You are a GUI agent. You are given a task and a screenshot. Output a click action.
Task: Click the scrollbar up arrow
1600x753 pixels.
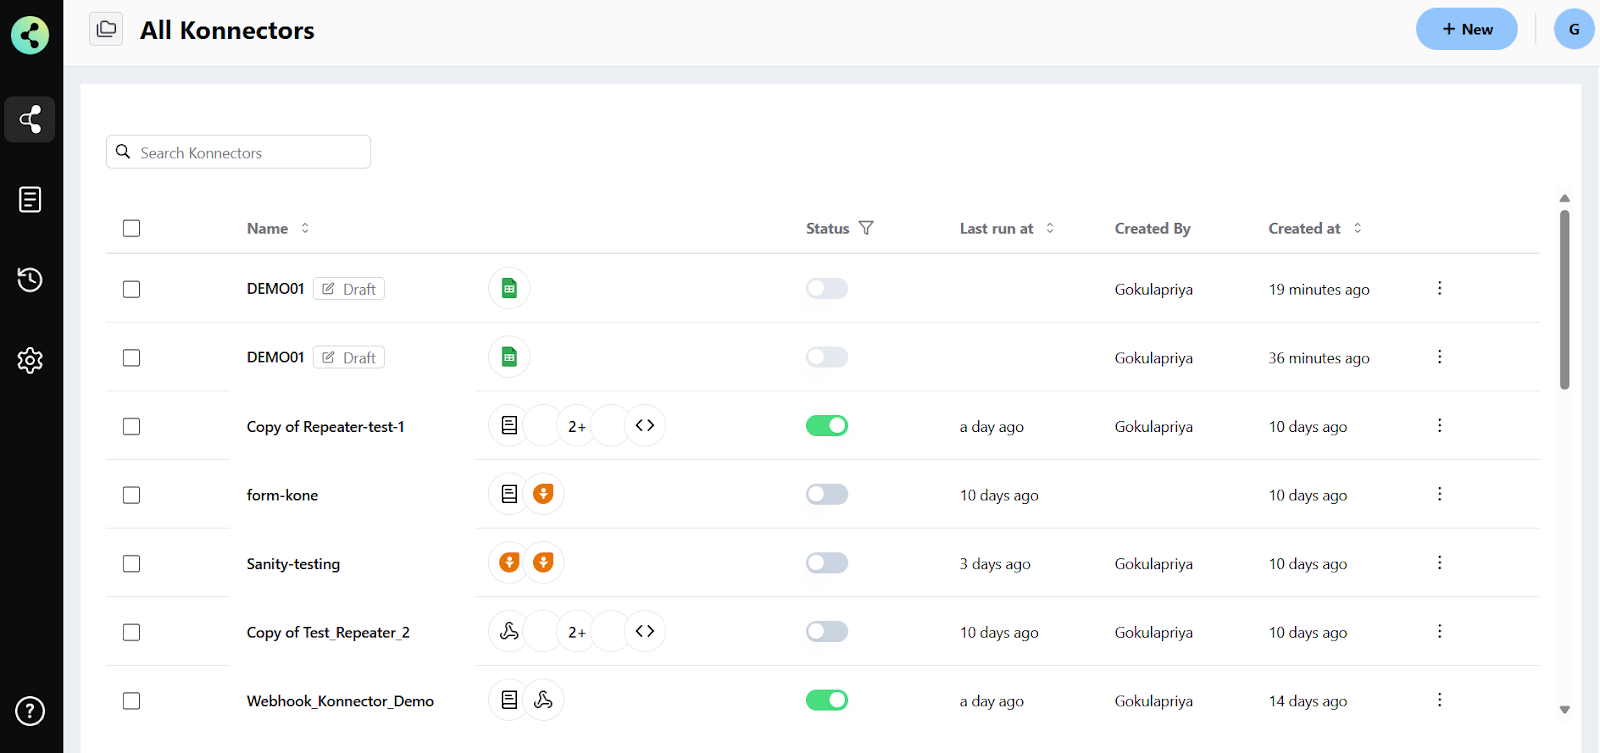(x=1565, y=198)
